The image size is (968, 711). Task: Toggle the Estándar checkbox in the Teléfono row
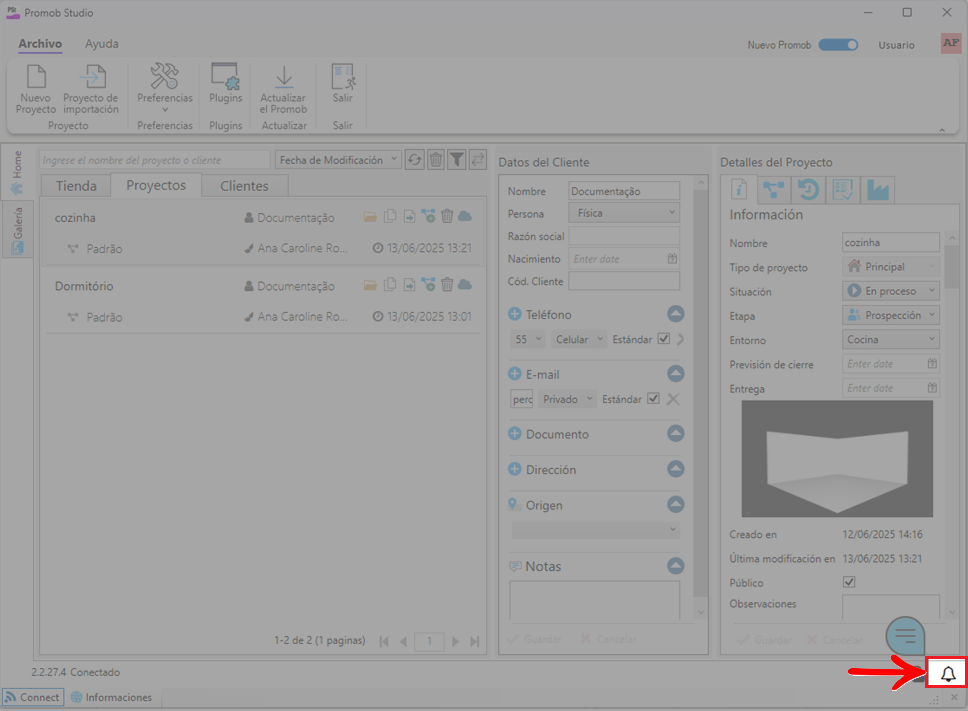(x=664, y=339)
